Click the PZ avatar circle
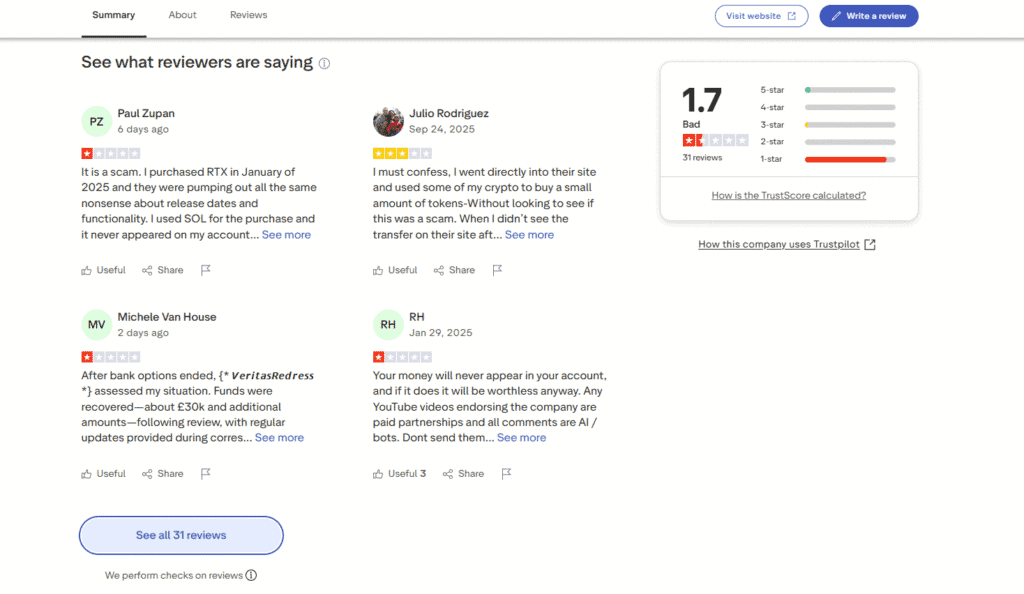The image size is (1024, 594). tap(97, 121)
